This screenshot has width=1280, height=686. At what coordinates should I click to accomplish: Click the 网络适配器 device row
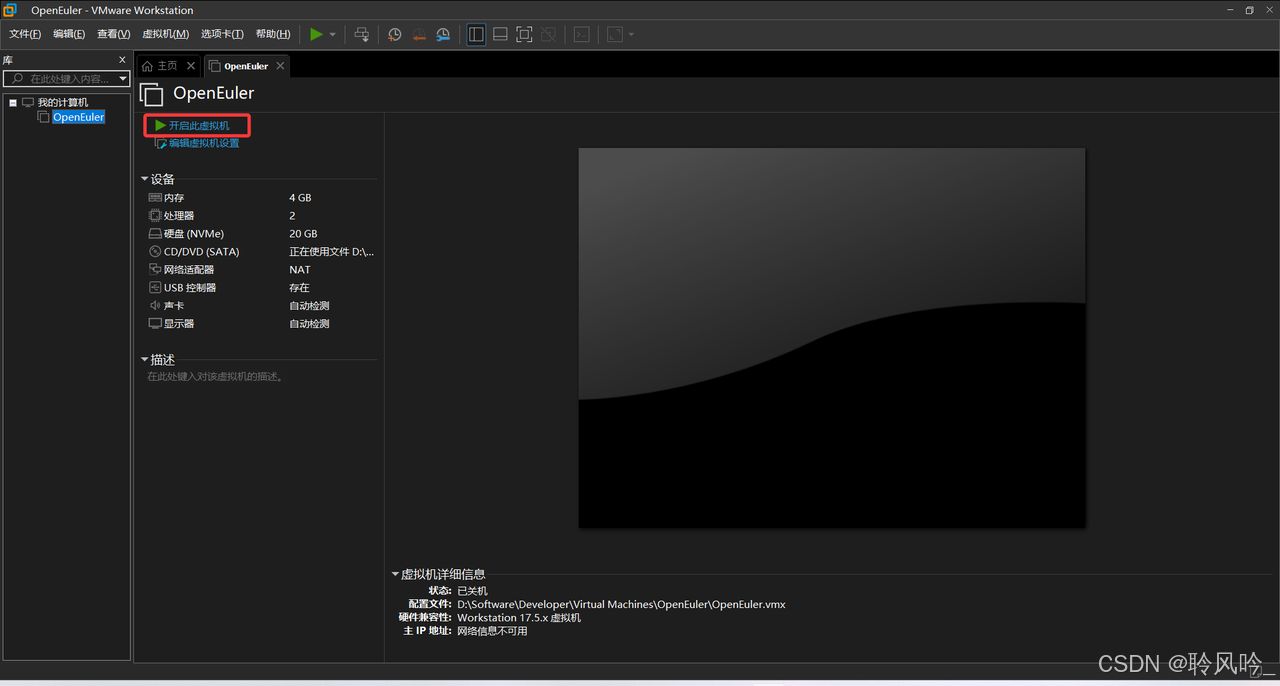coord(262,270)
